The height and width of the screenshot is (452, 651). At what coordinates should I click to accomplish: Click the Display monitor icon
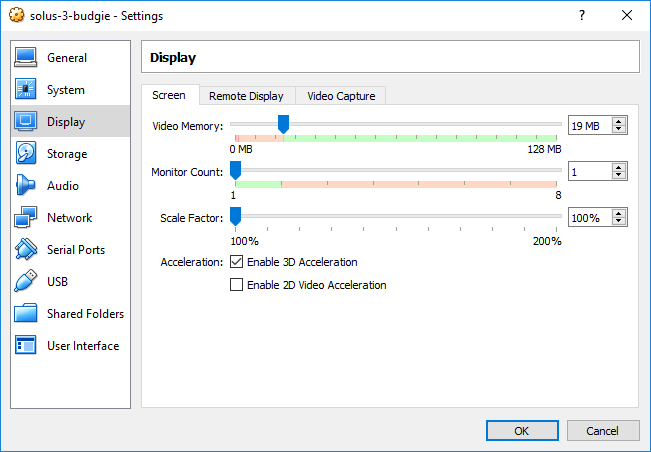click(25, 121)
